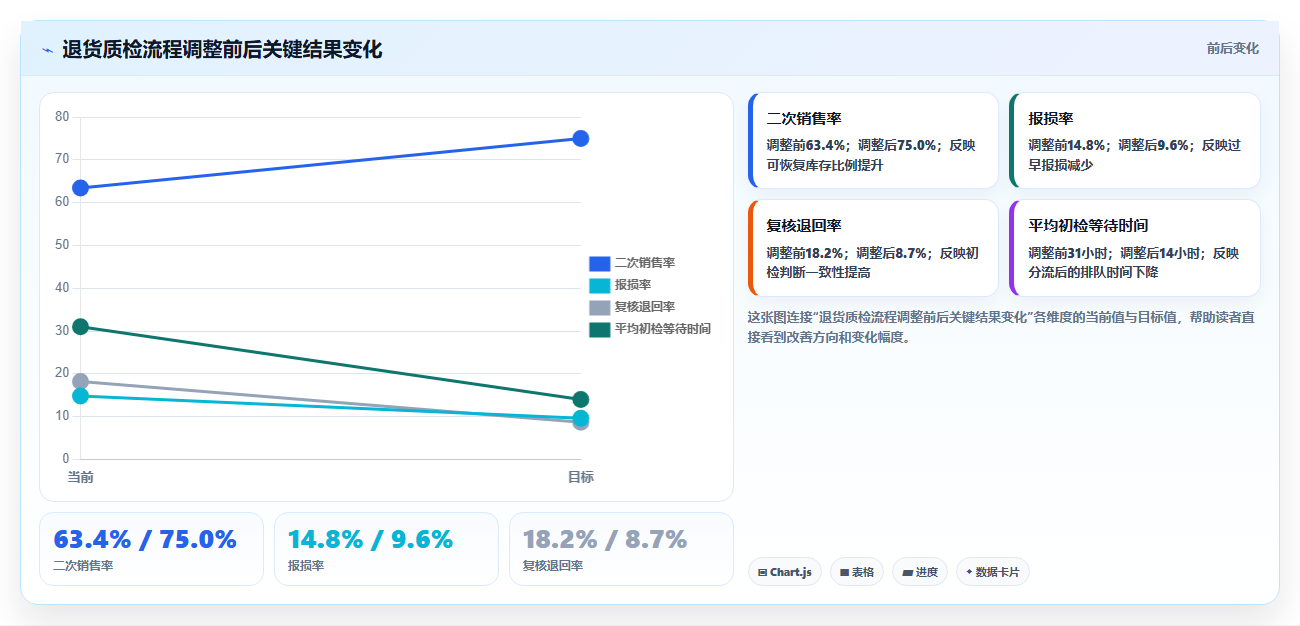Click the gray 复核退回率 legend swatch
Viewport: 1300px width, 626px height.
coord(599,307)
